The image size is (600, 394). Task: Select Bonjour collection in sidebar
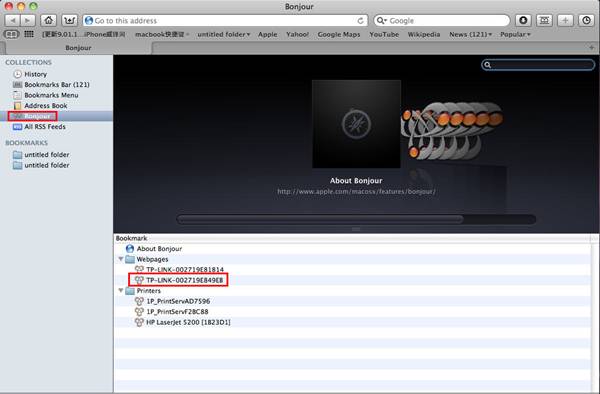click(x=56, y=116)
